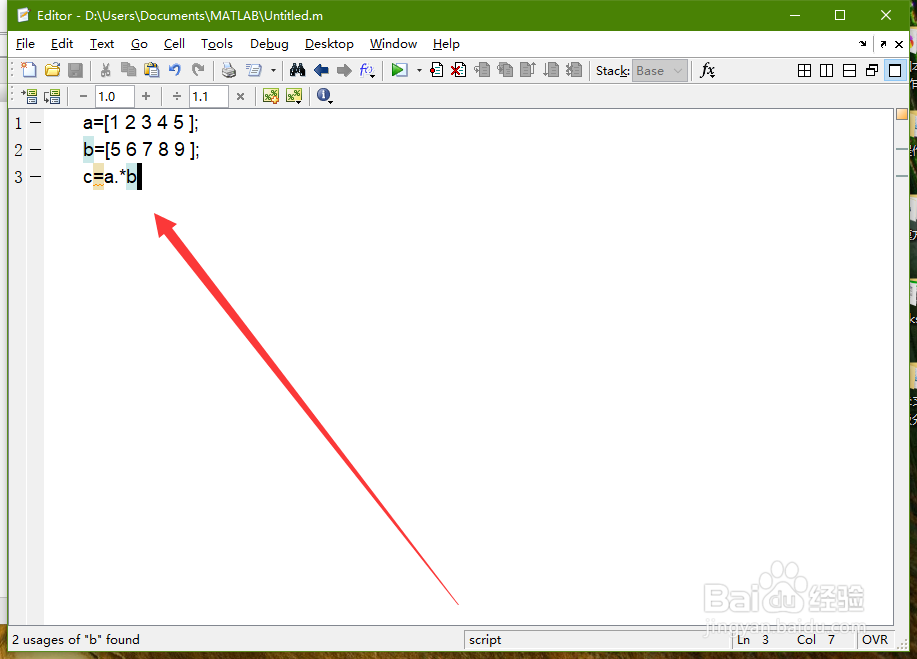Image resolution: width=917 pixels, height=659 pixels.
Task: Dock the editor with the docking arrow
Action: tap(863, 44)
